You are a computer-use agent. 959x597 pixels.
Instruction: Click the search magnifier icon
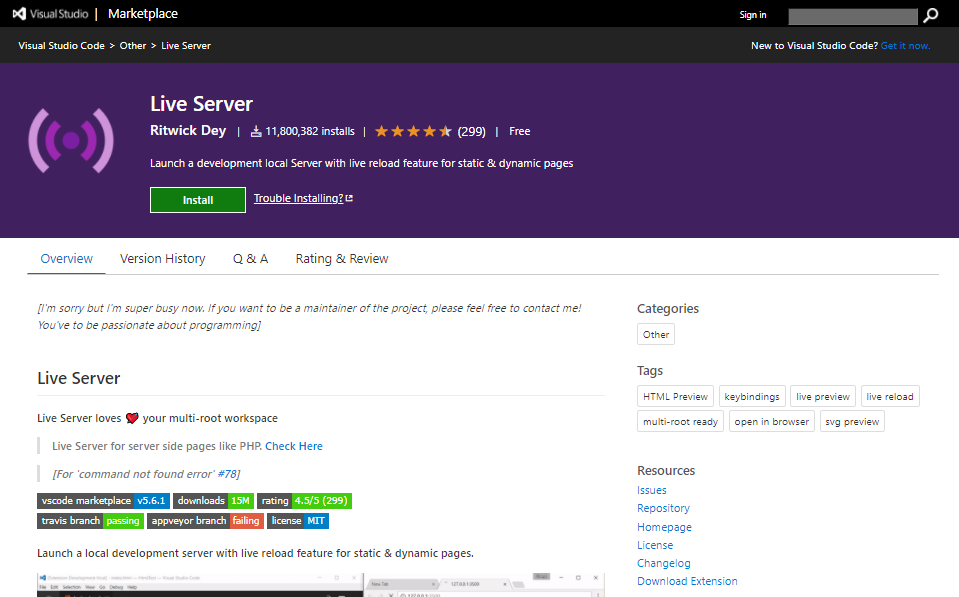pyautogui.click(x=930, y=15)
